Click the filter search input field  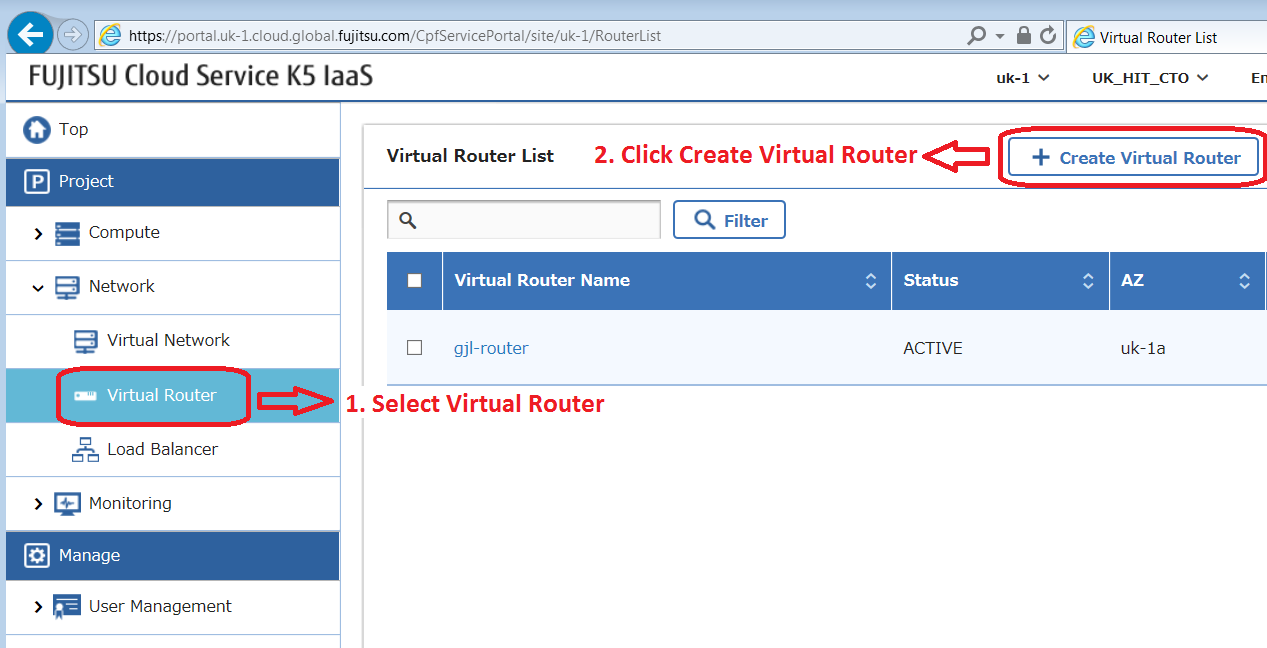coord(524,220)
